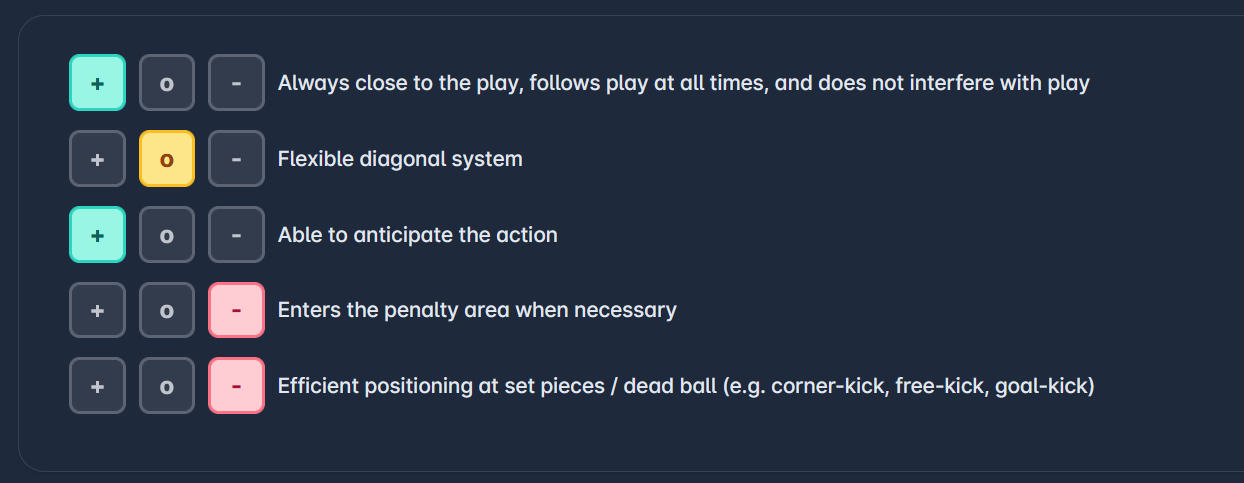Click red minus for 'Enters the penalty area'

coord(236,310)
